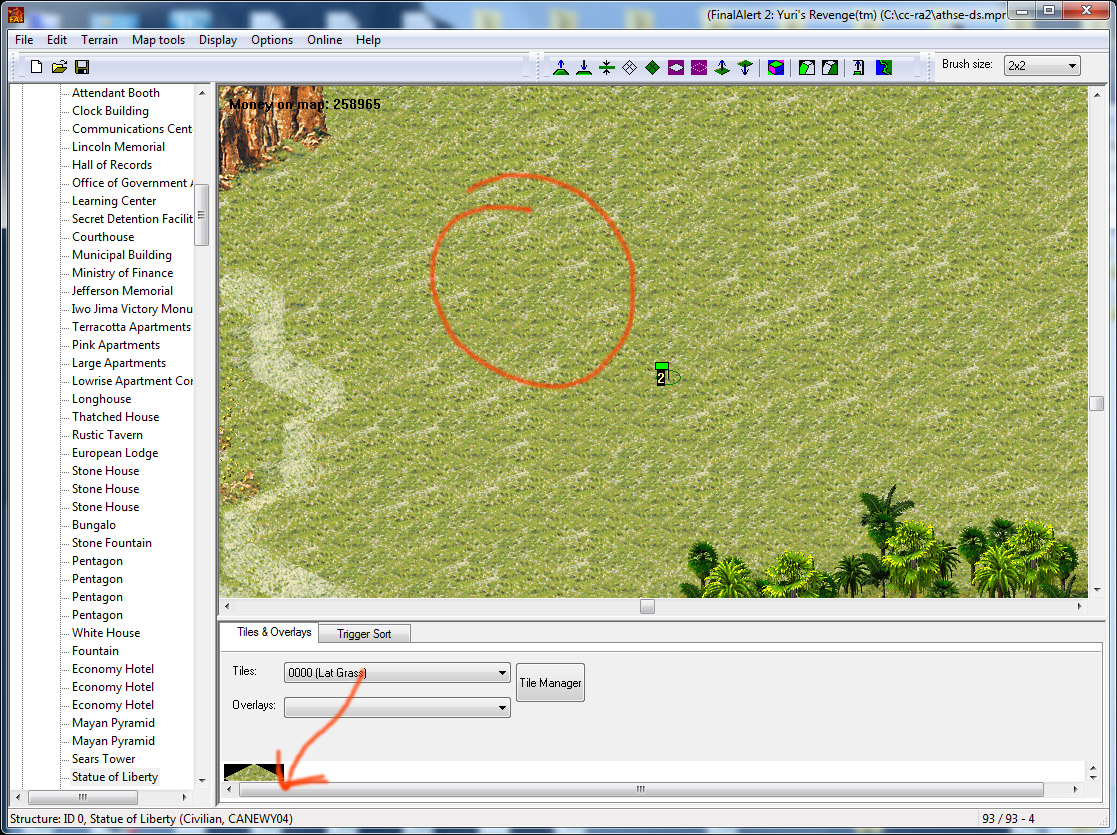Select the raise ground tool (up arrow)

pos(561,68)
